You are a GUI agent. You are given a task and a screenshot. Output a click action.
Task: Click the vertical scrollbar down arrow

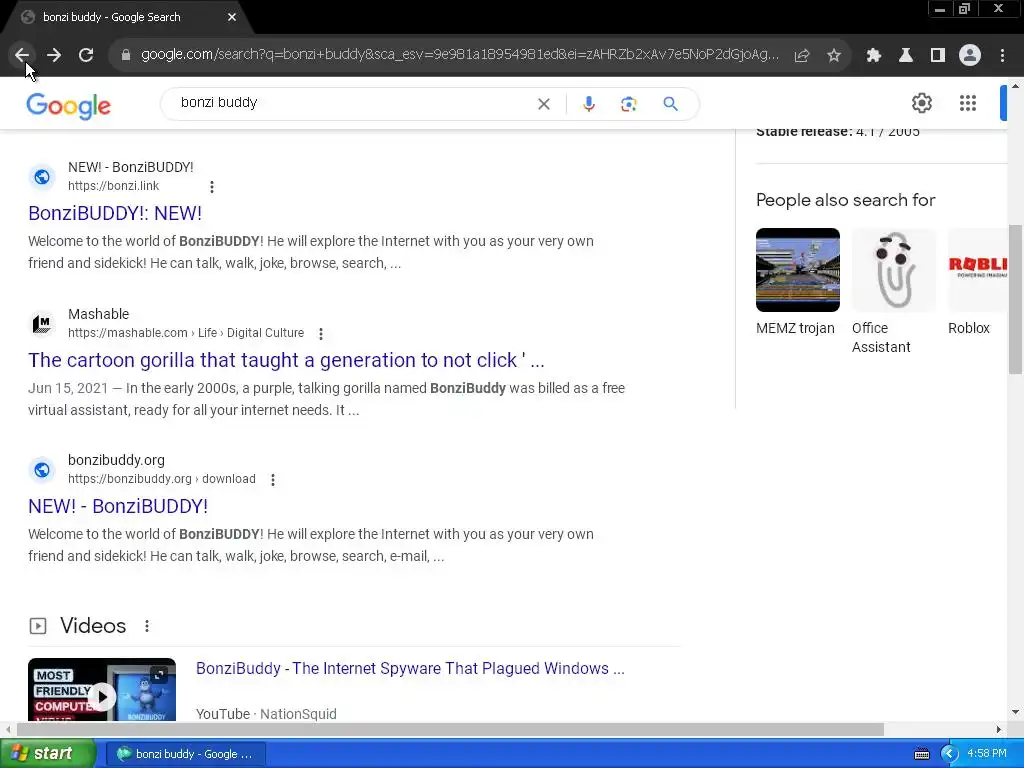pyautogui.click(x=1016, y=712)
